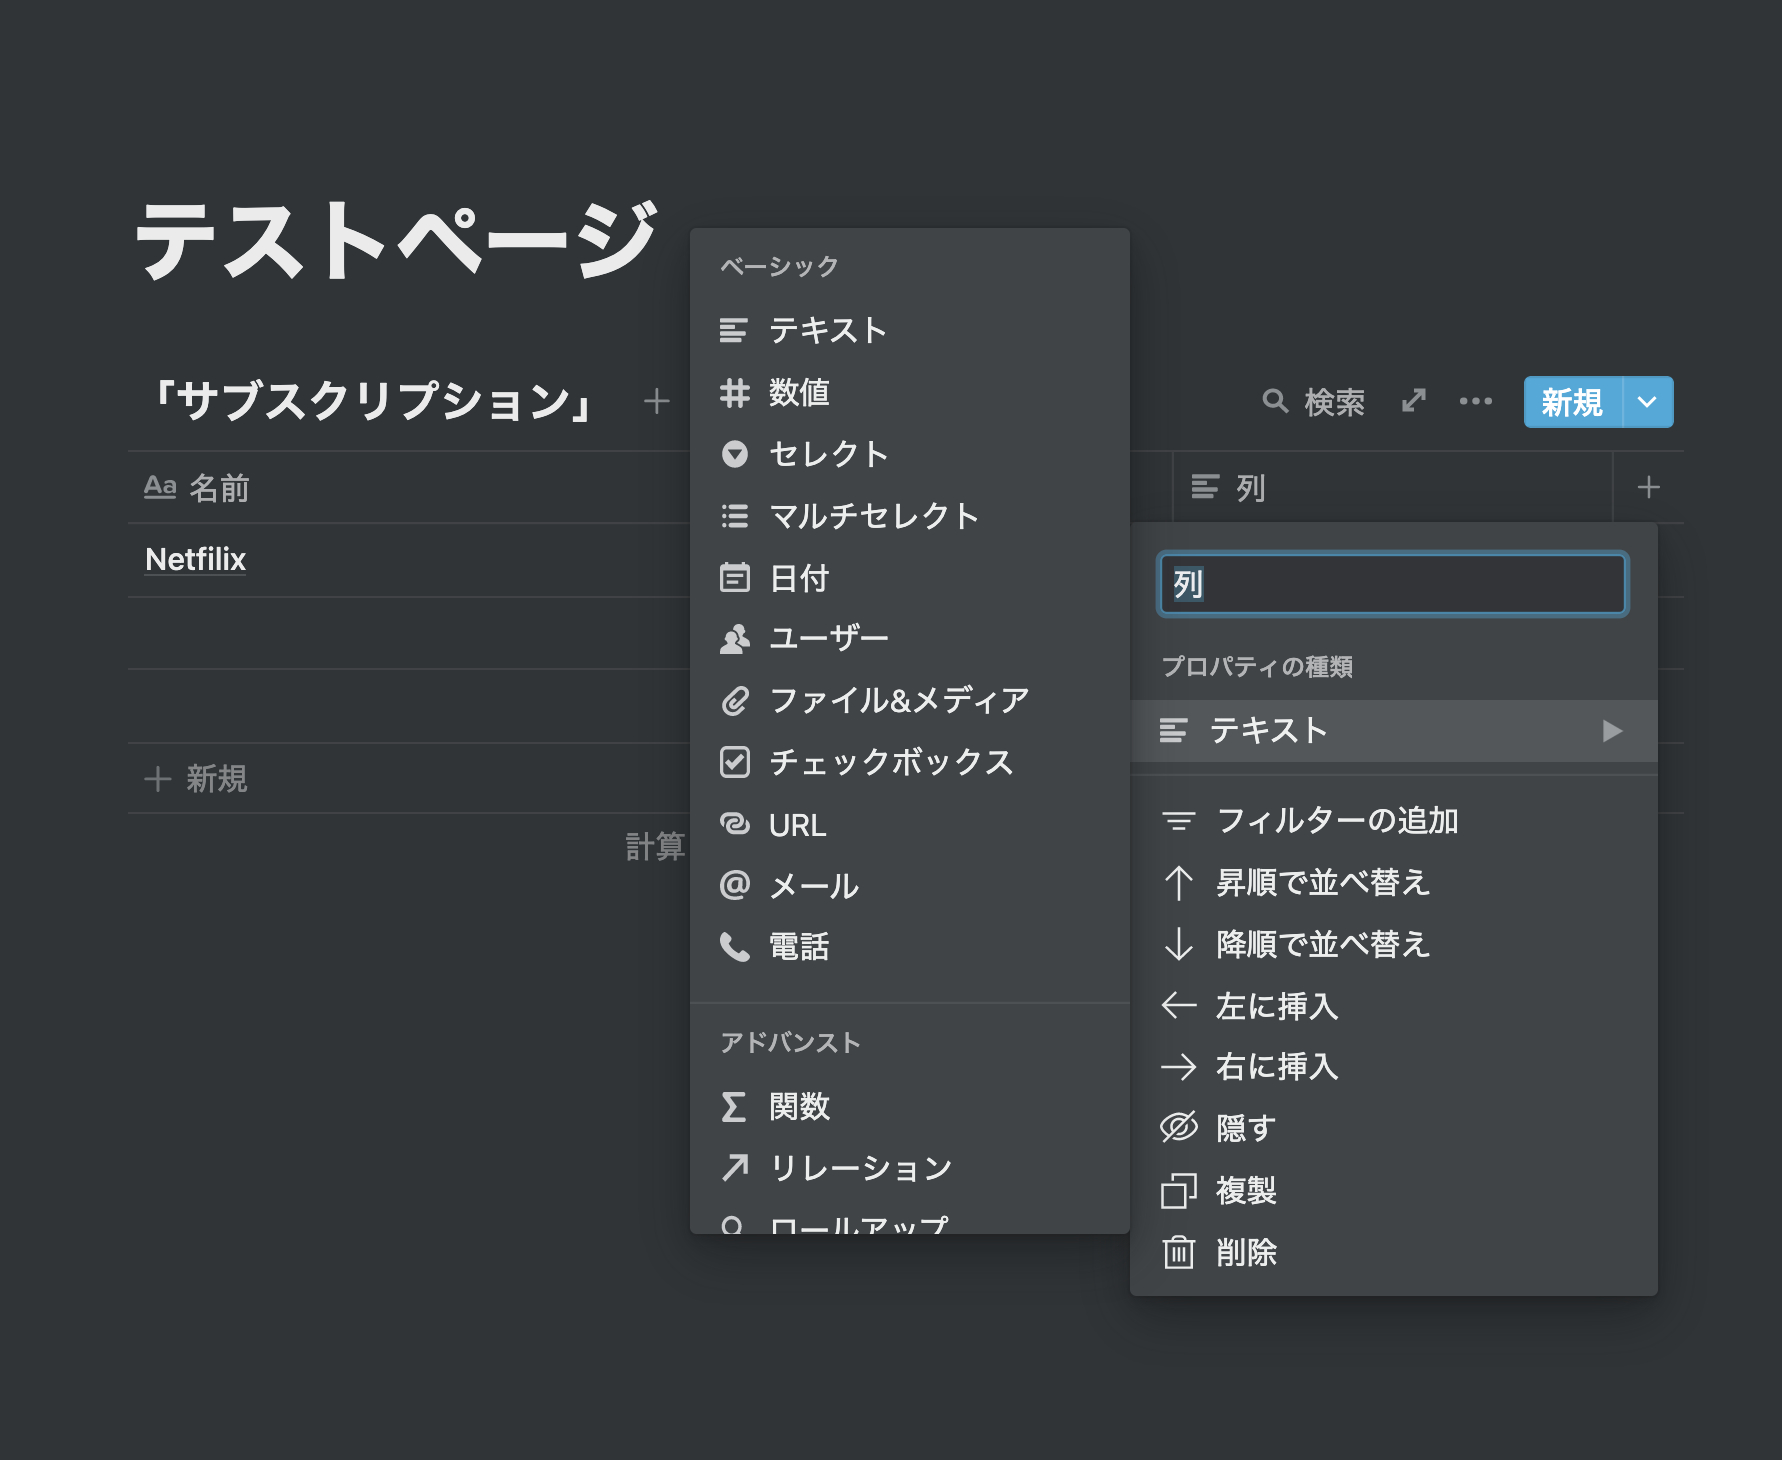Add new column with plus icon

(x=1648, y=488)
